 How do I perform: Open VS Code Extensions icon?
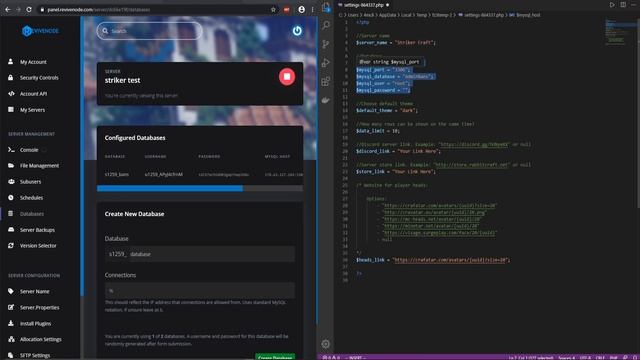click(x=326, y=81)
